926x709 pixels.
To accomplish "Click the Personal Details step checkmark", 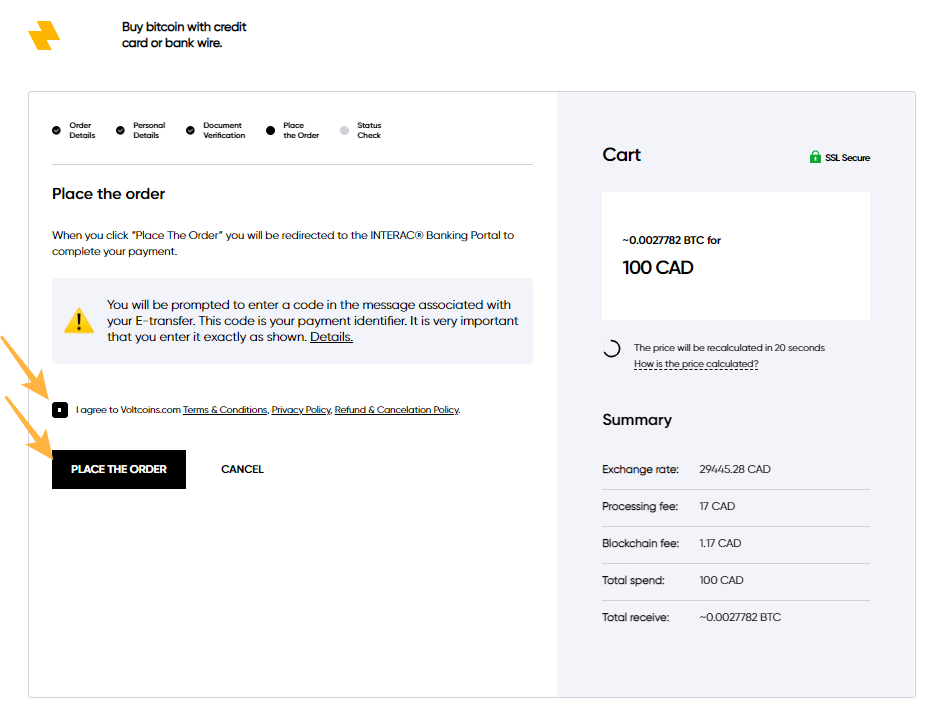I will (x=120, y=130).
